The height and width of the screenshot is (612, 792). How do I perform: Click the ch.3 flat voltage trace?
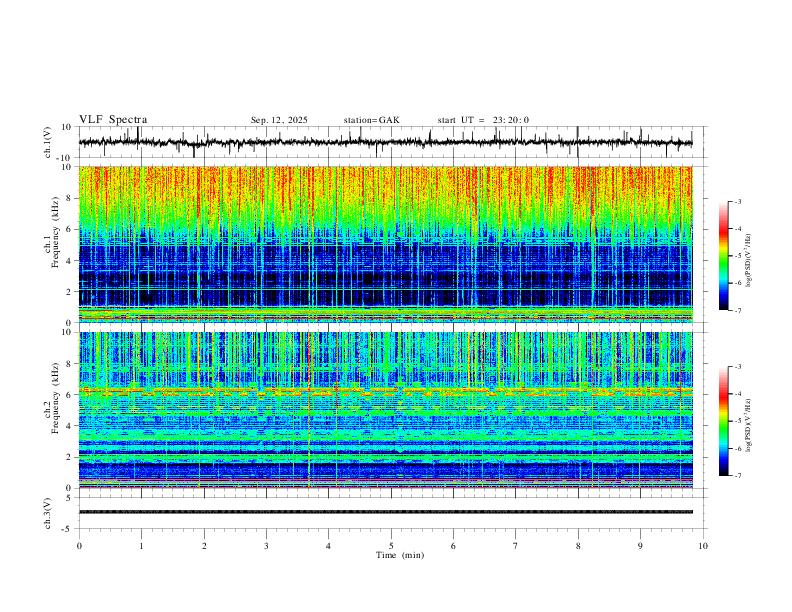click(x=385, y=512)
